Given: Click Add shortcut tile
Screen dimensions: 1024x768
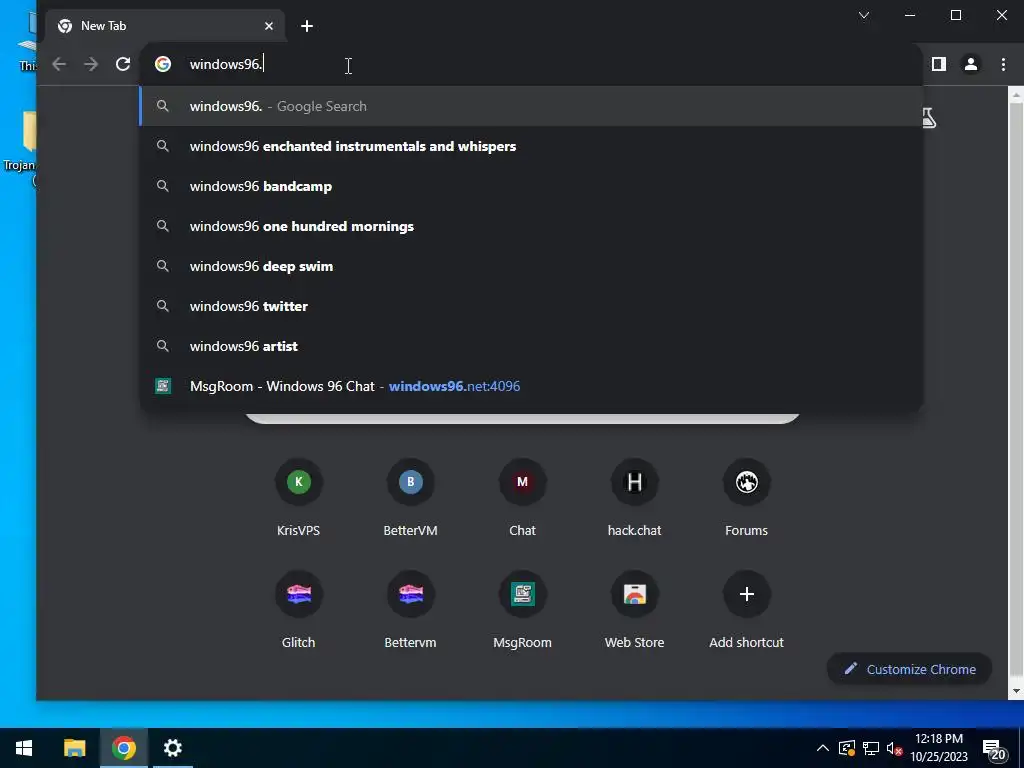Looking at the screenshot, I should (x=746, y=610).
